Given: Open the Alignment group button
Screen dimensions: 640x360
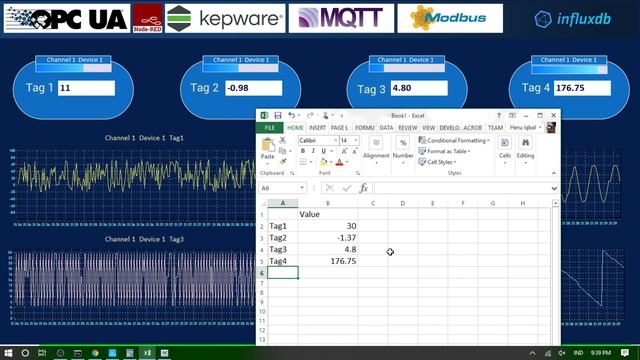Looking at the screenshot, I should coord(376,151).
